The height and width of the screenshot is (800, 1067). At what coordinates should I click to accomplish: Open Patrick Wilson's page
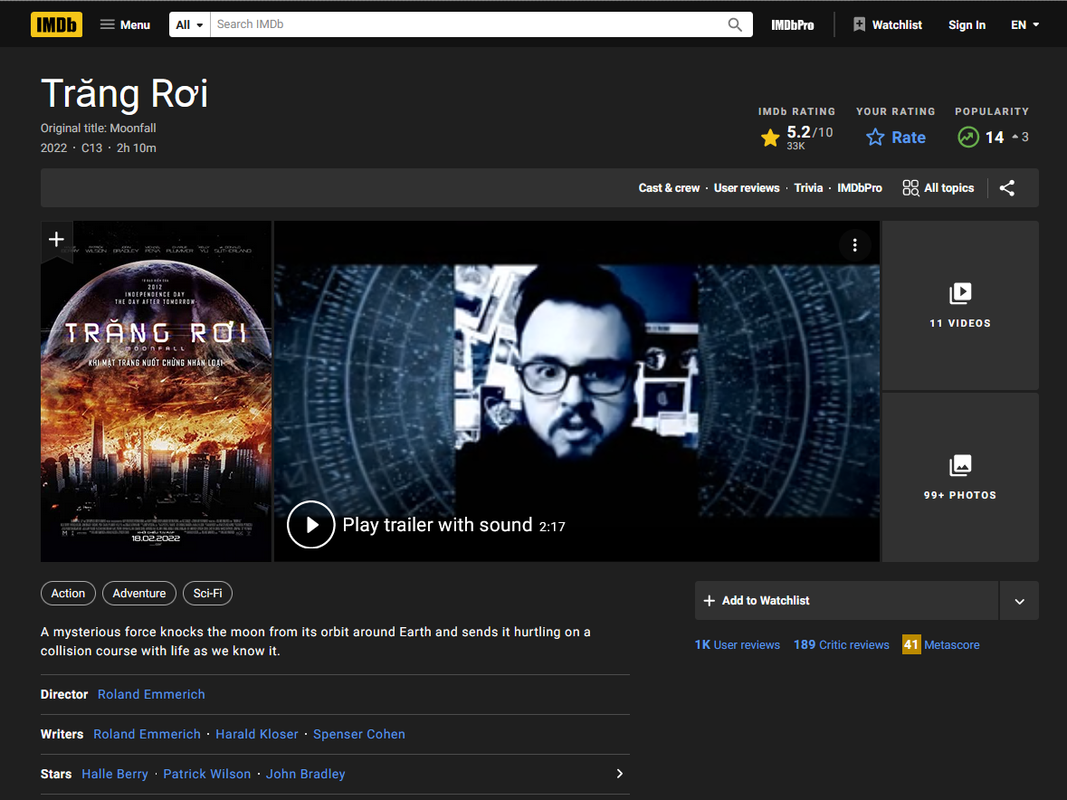point(207,774)
